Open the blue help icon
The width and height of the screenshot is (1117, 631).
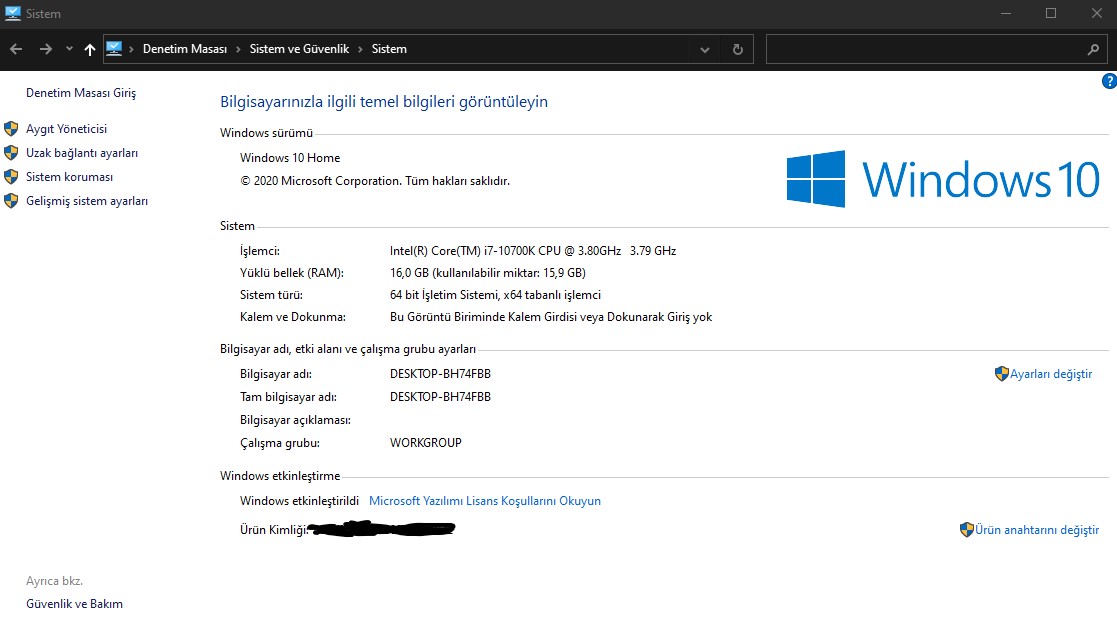[x=1109, y=81]
